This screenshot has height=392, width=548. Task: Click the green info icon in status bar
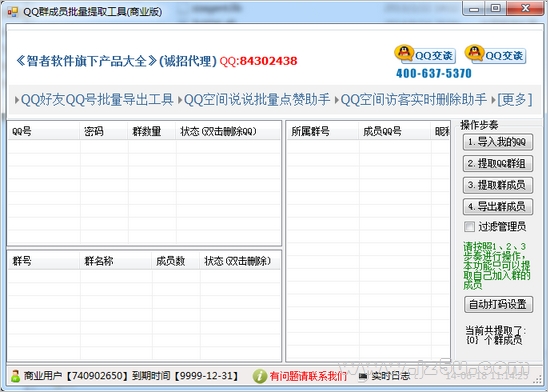(260, 376)
